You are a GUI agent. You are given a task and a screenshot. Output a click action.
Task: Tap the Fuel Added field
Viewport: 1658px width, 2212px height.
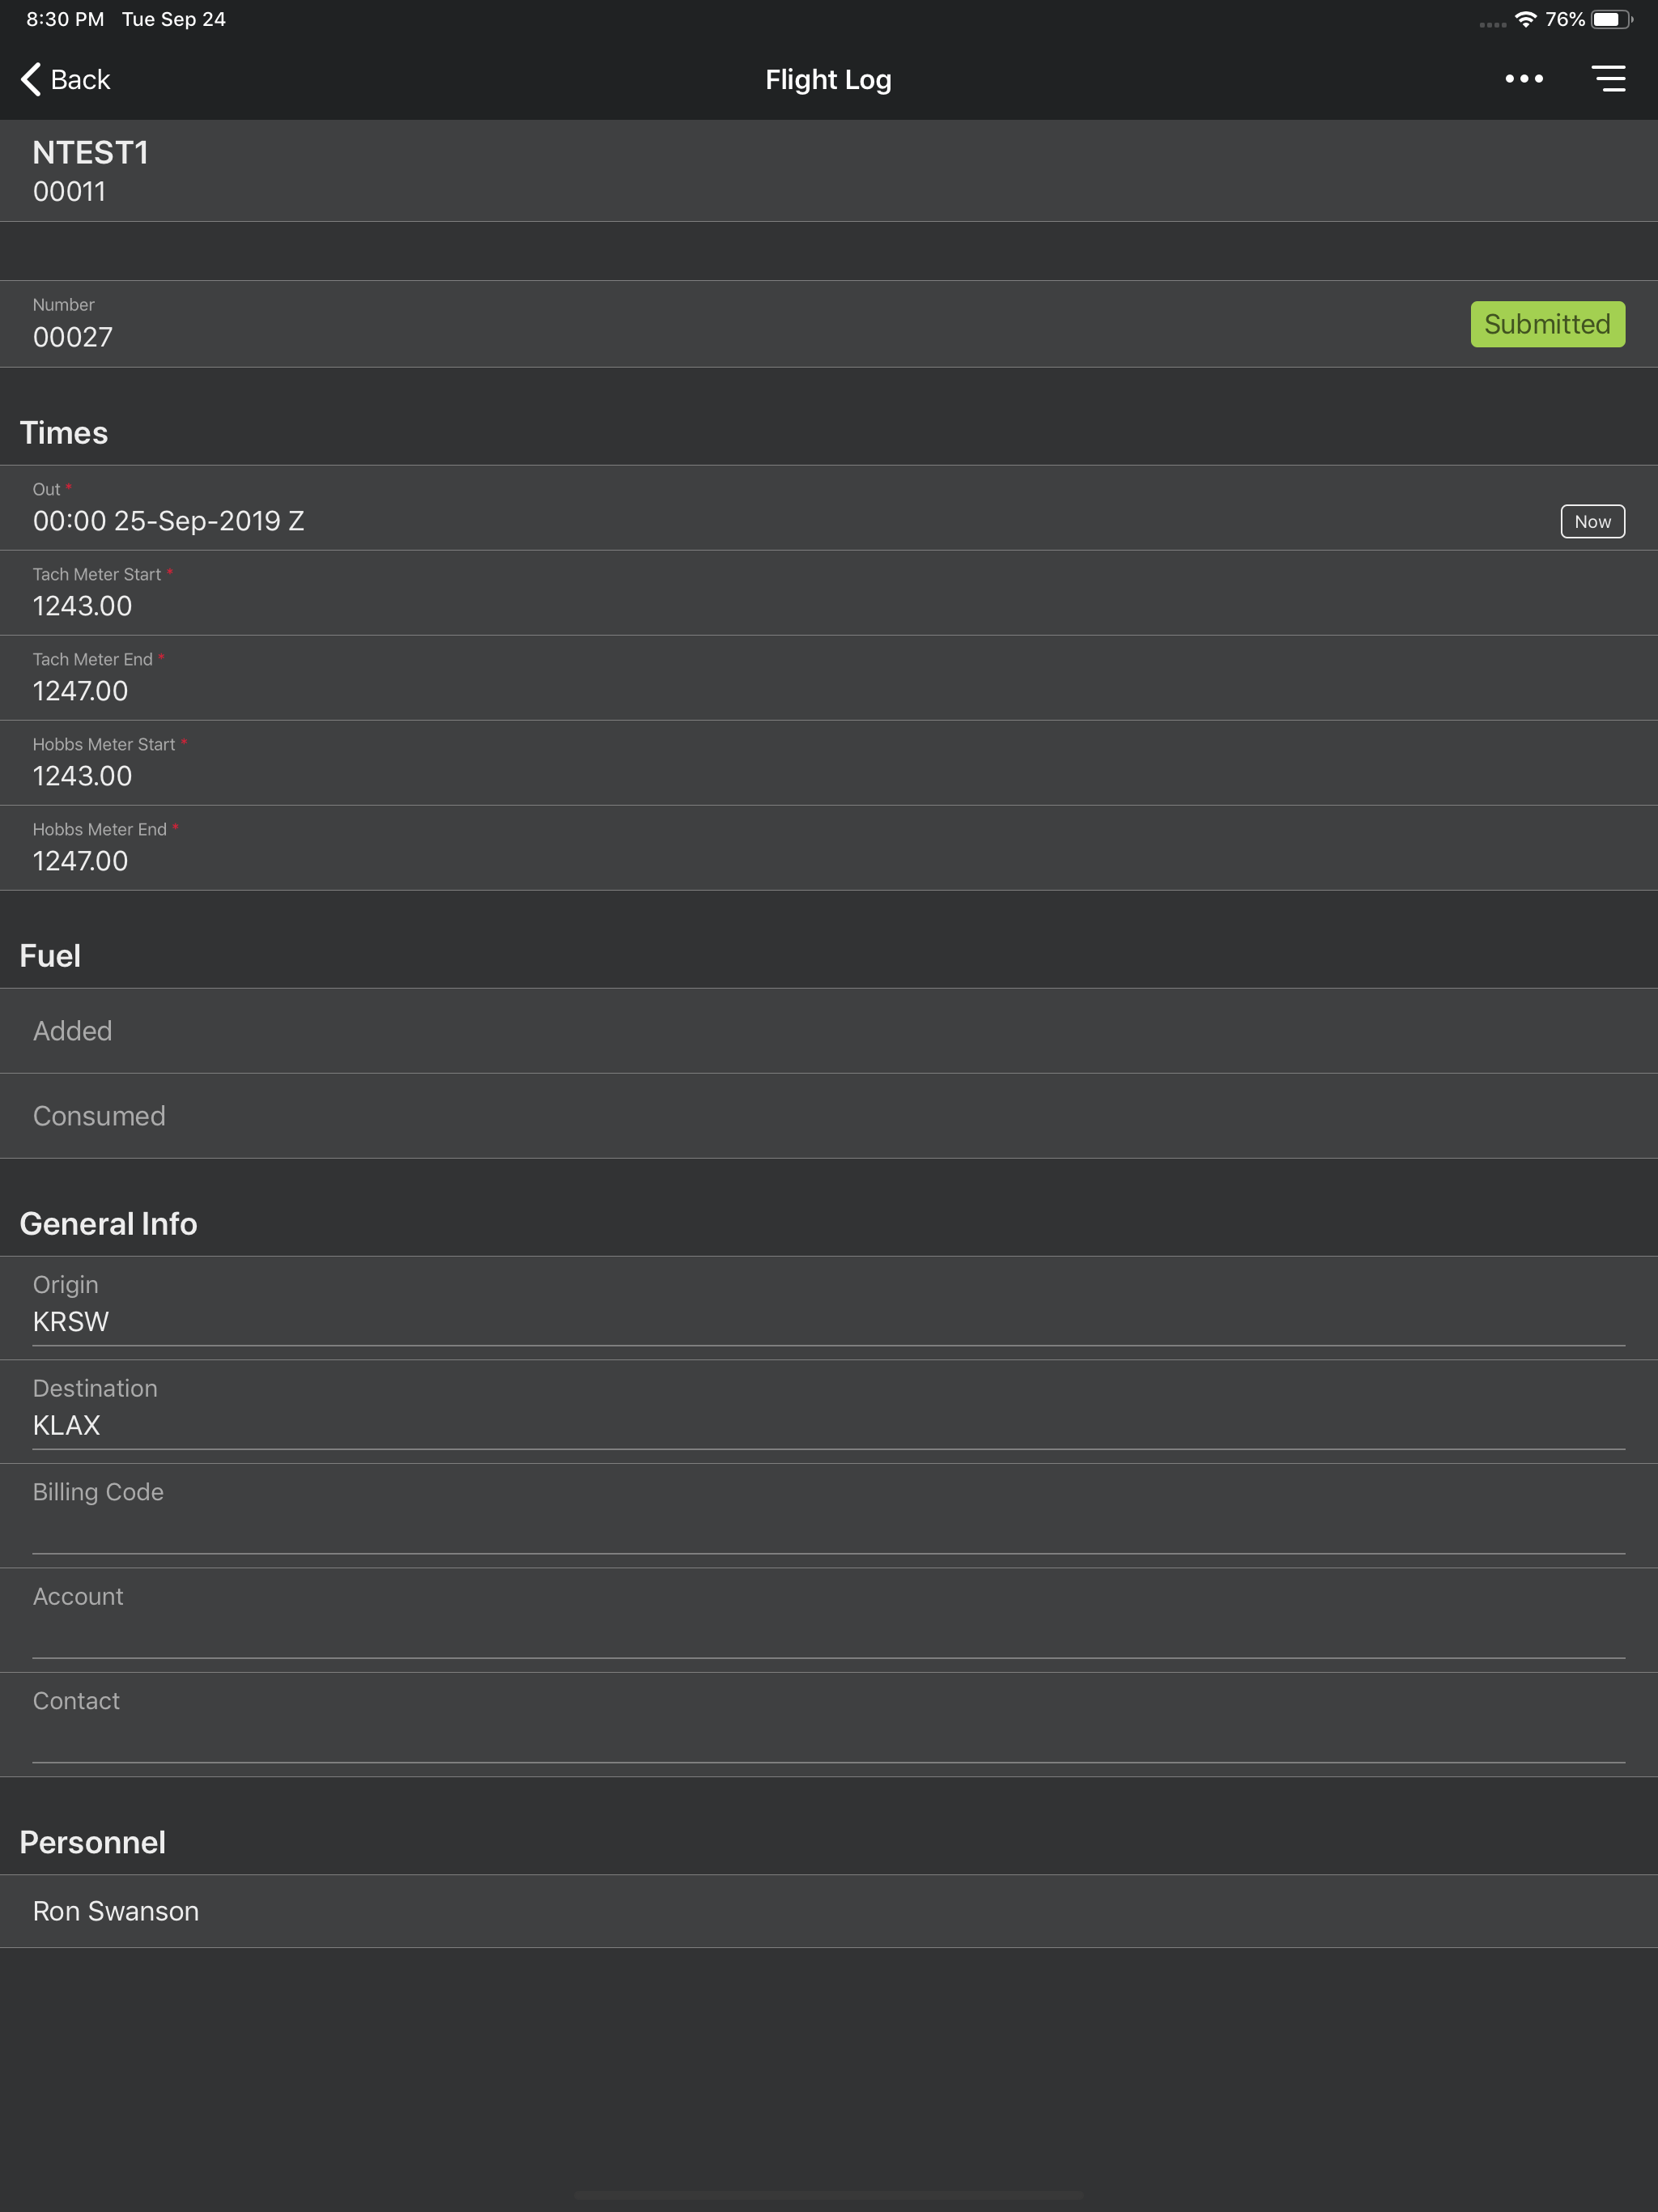pos(829,1031)
